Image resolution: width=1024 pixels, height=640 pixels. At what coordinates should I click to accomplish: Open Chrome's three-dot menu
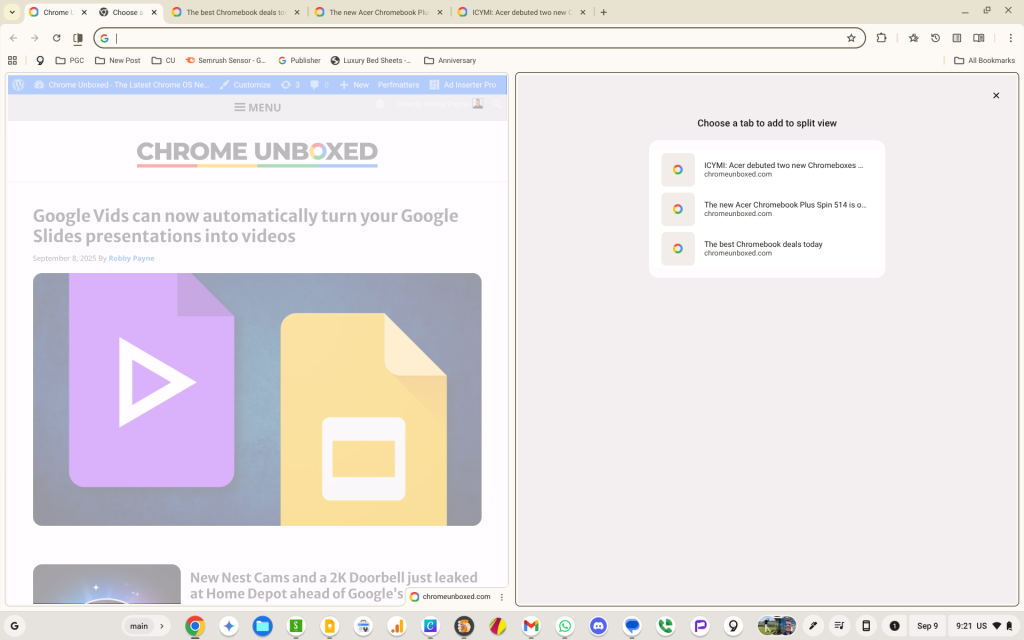1013,38
